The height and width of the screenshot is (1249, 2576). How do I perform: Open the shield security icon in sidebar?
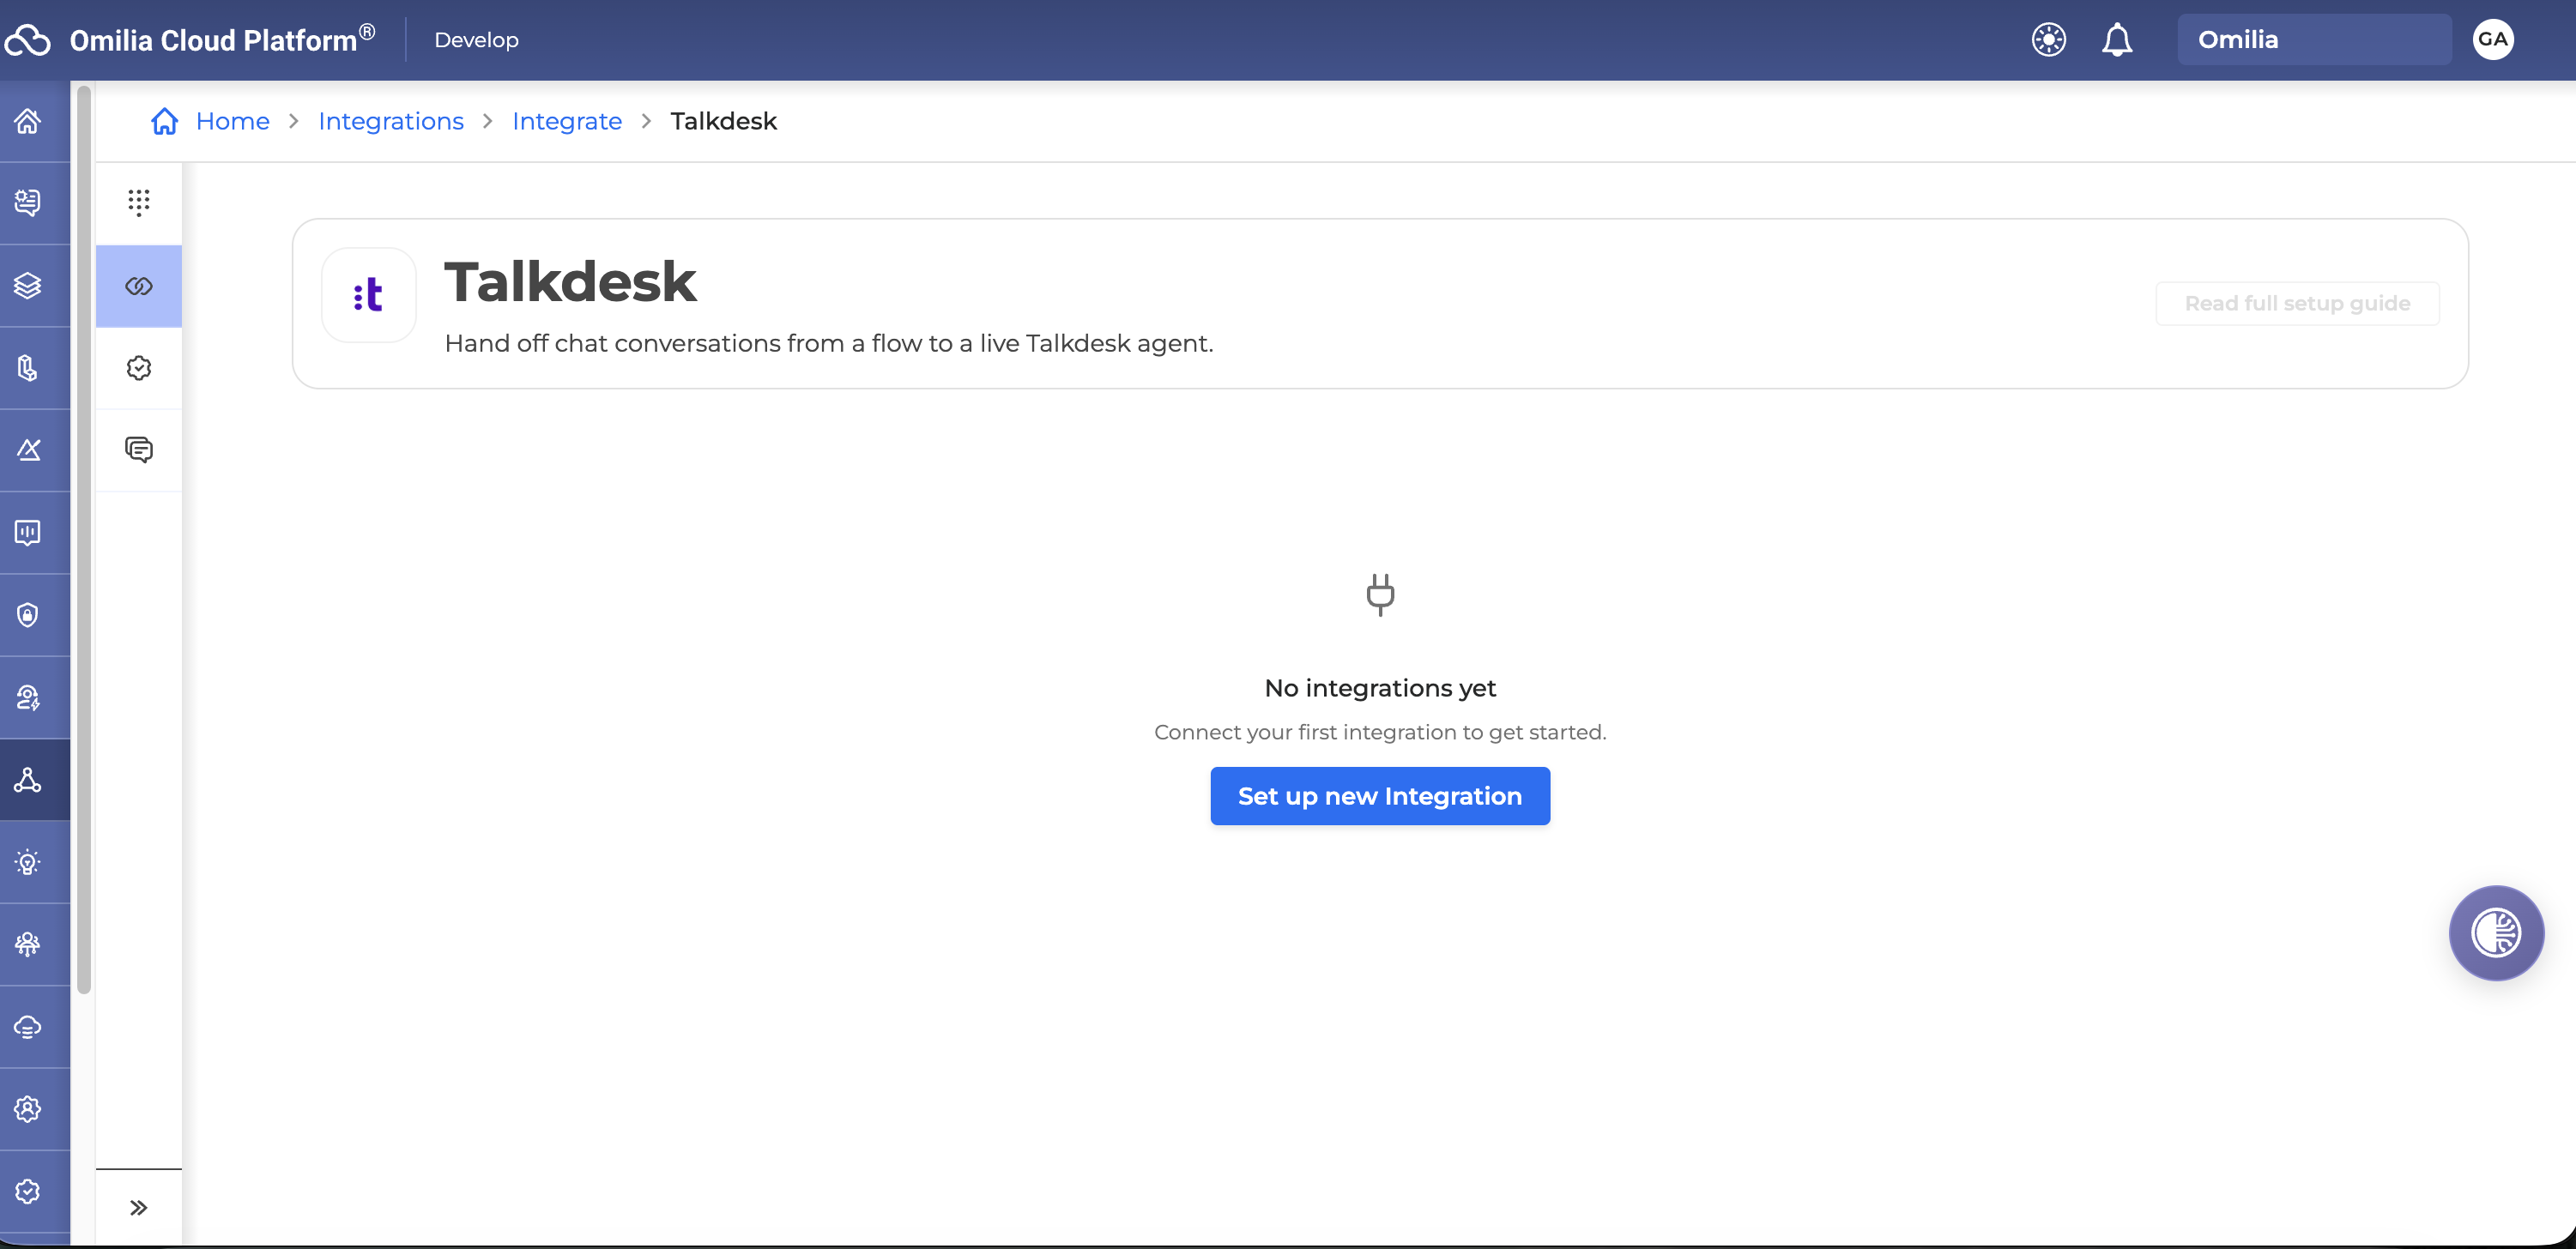click(28, 615)
